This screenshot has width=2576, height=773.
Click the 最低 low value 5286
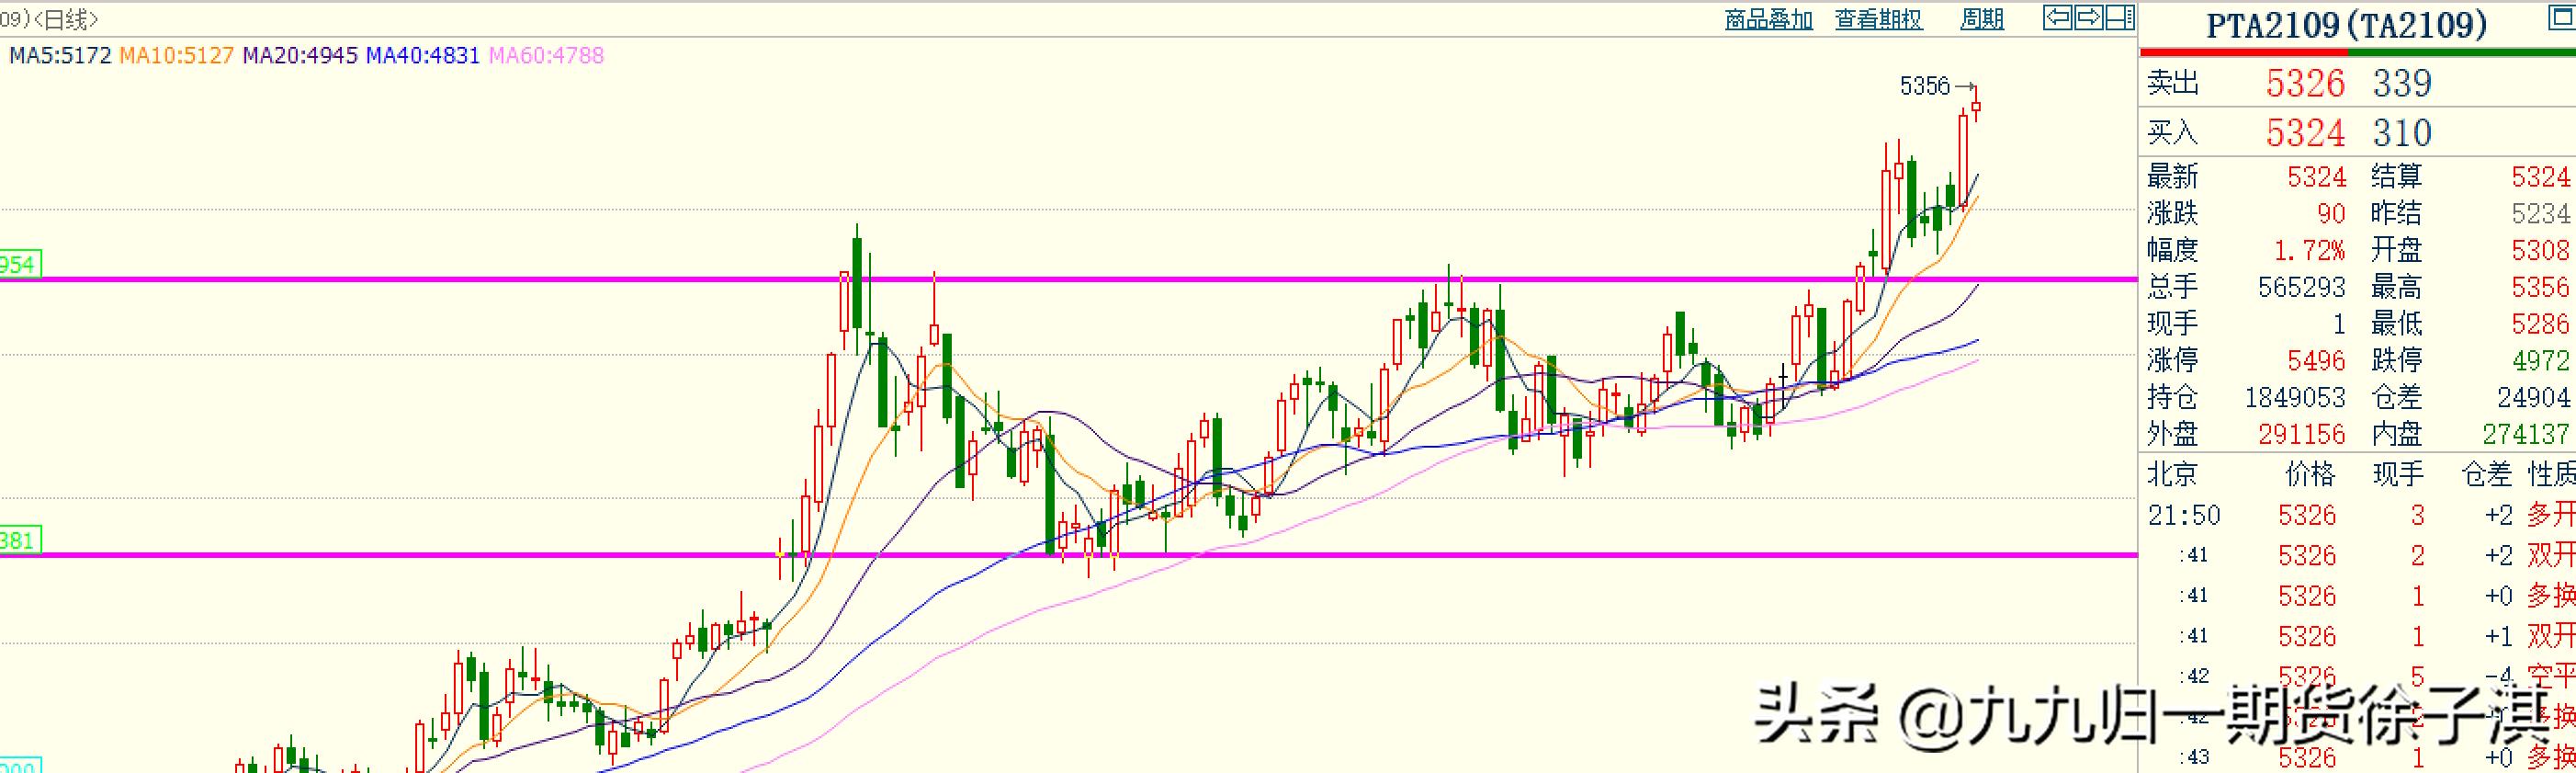2540,324
